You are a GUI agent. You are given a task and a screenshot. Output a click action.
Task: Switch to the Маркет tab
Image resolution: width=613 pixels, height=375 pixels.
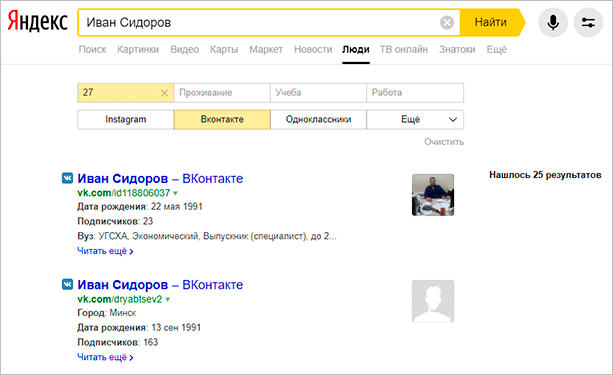coord(266,50)
